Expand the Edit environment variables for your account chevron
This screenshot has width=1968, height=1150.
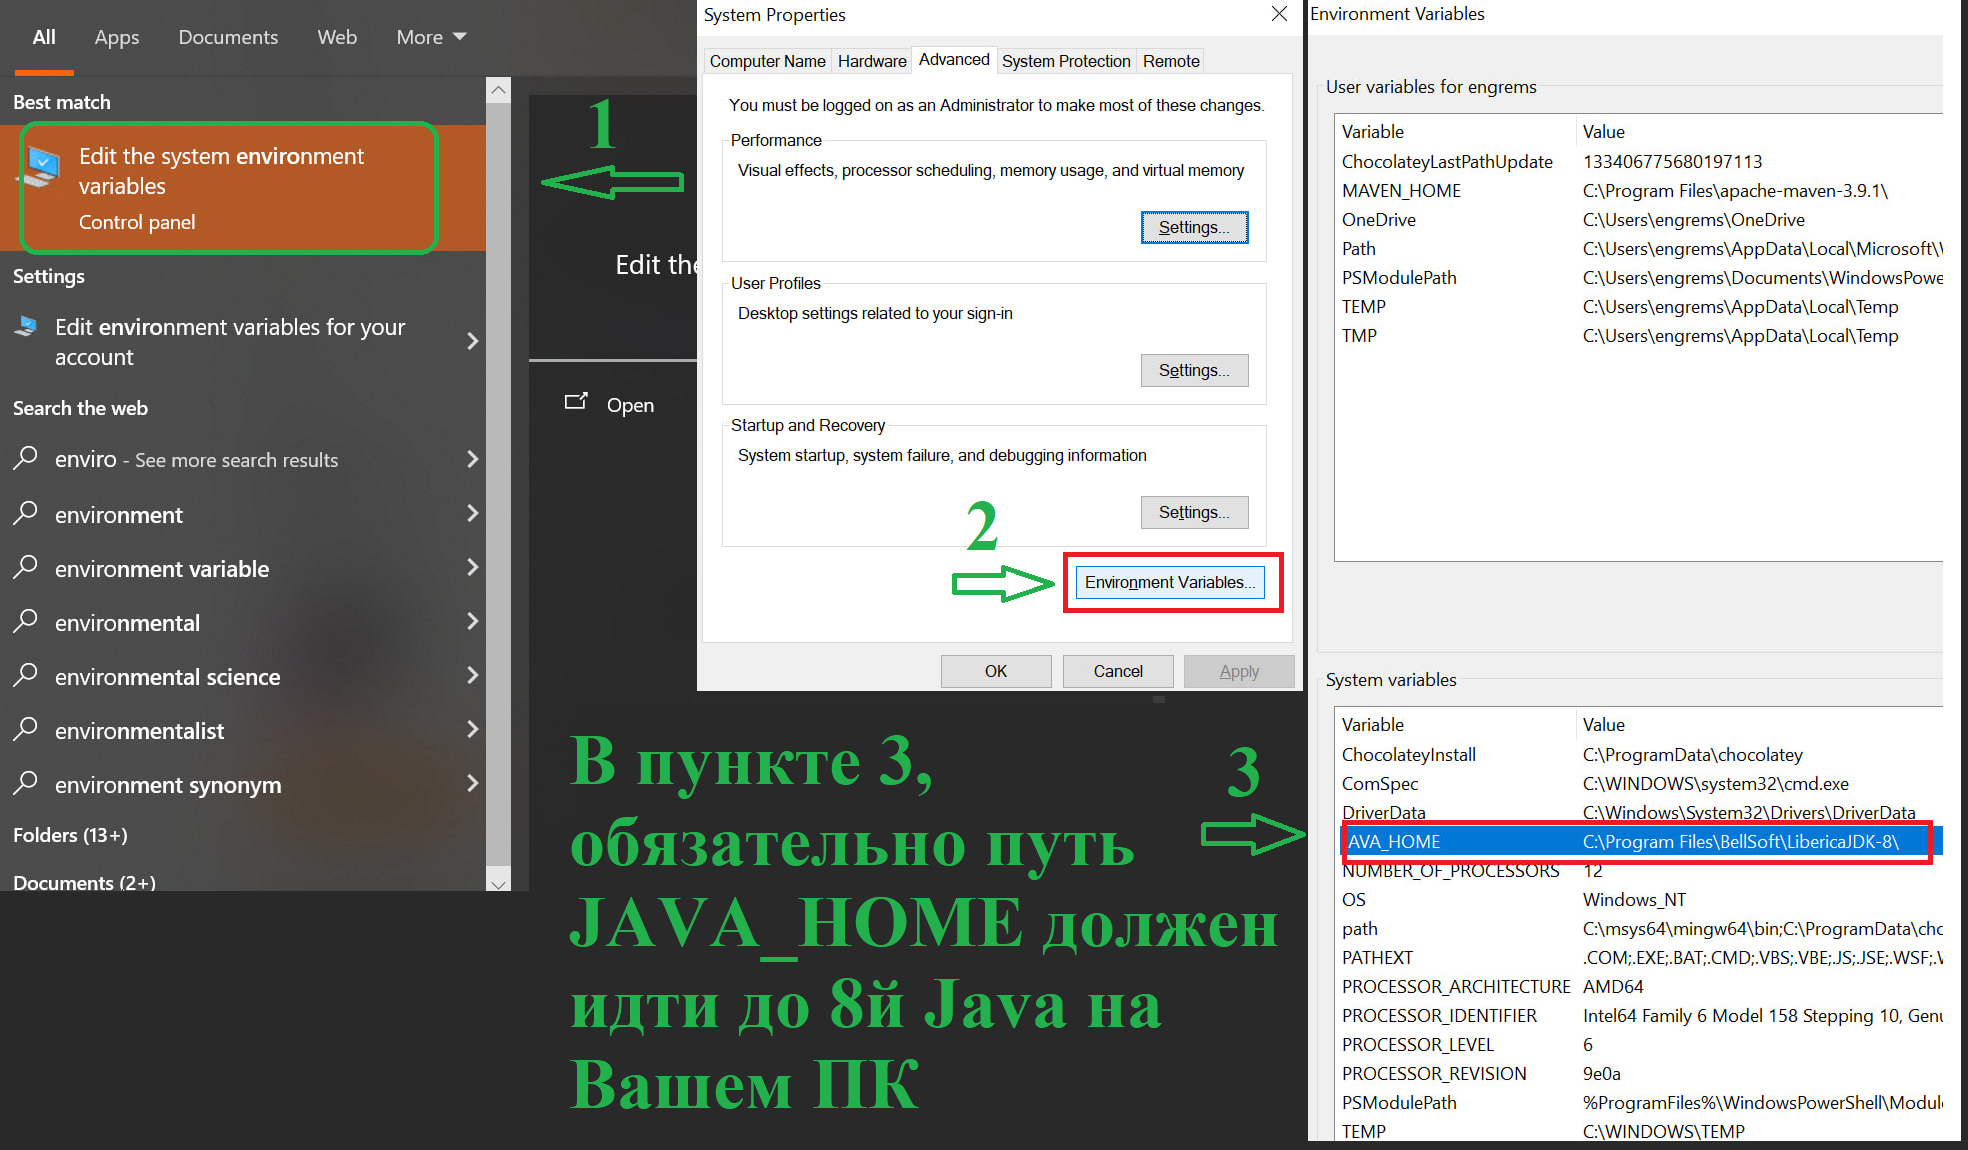coord(473,341)
